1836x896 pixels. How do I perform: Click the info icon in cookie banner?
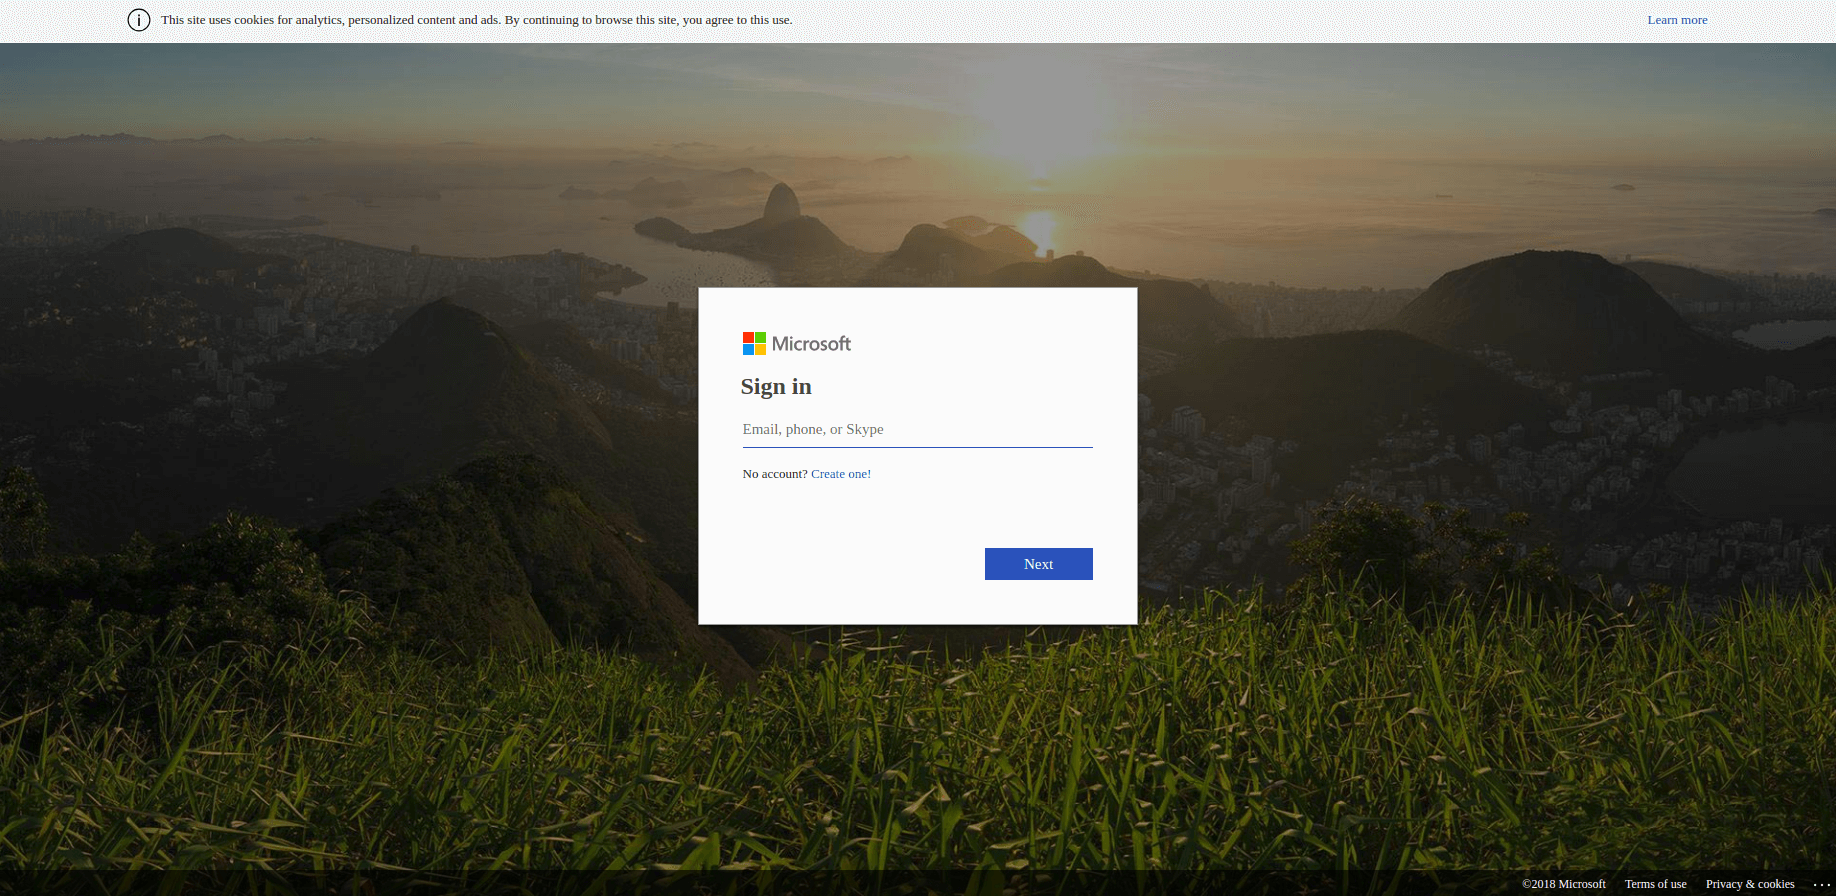[x=139, y=20]
